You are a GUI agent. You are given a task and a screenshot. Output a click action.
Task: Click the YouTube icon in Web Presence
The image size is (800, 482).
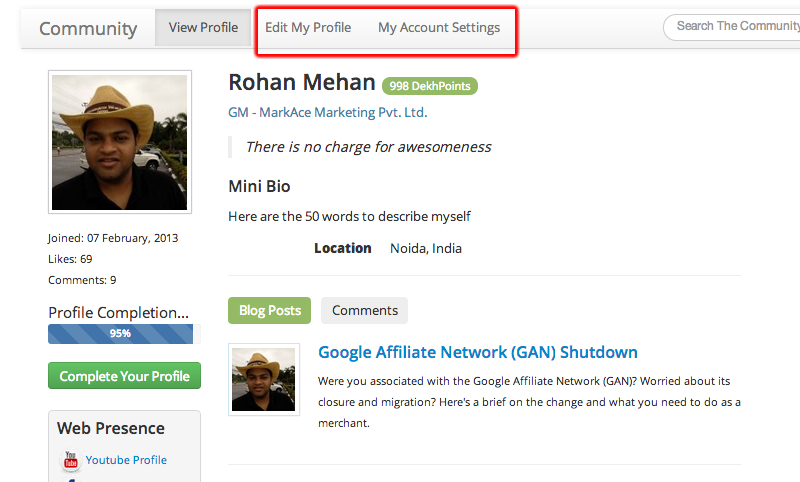coord(70,460)
